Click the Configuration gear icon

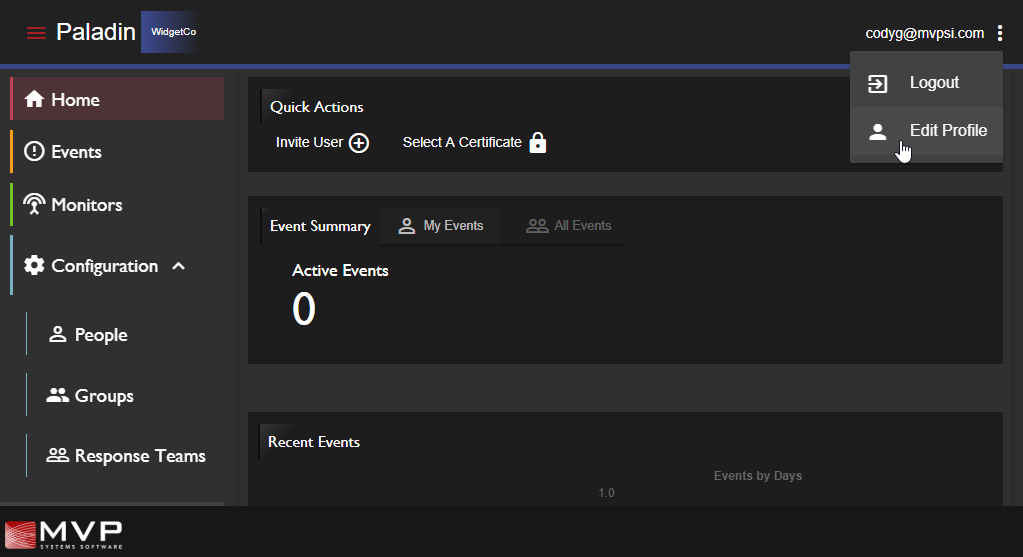click(x=34, y=266)
